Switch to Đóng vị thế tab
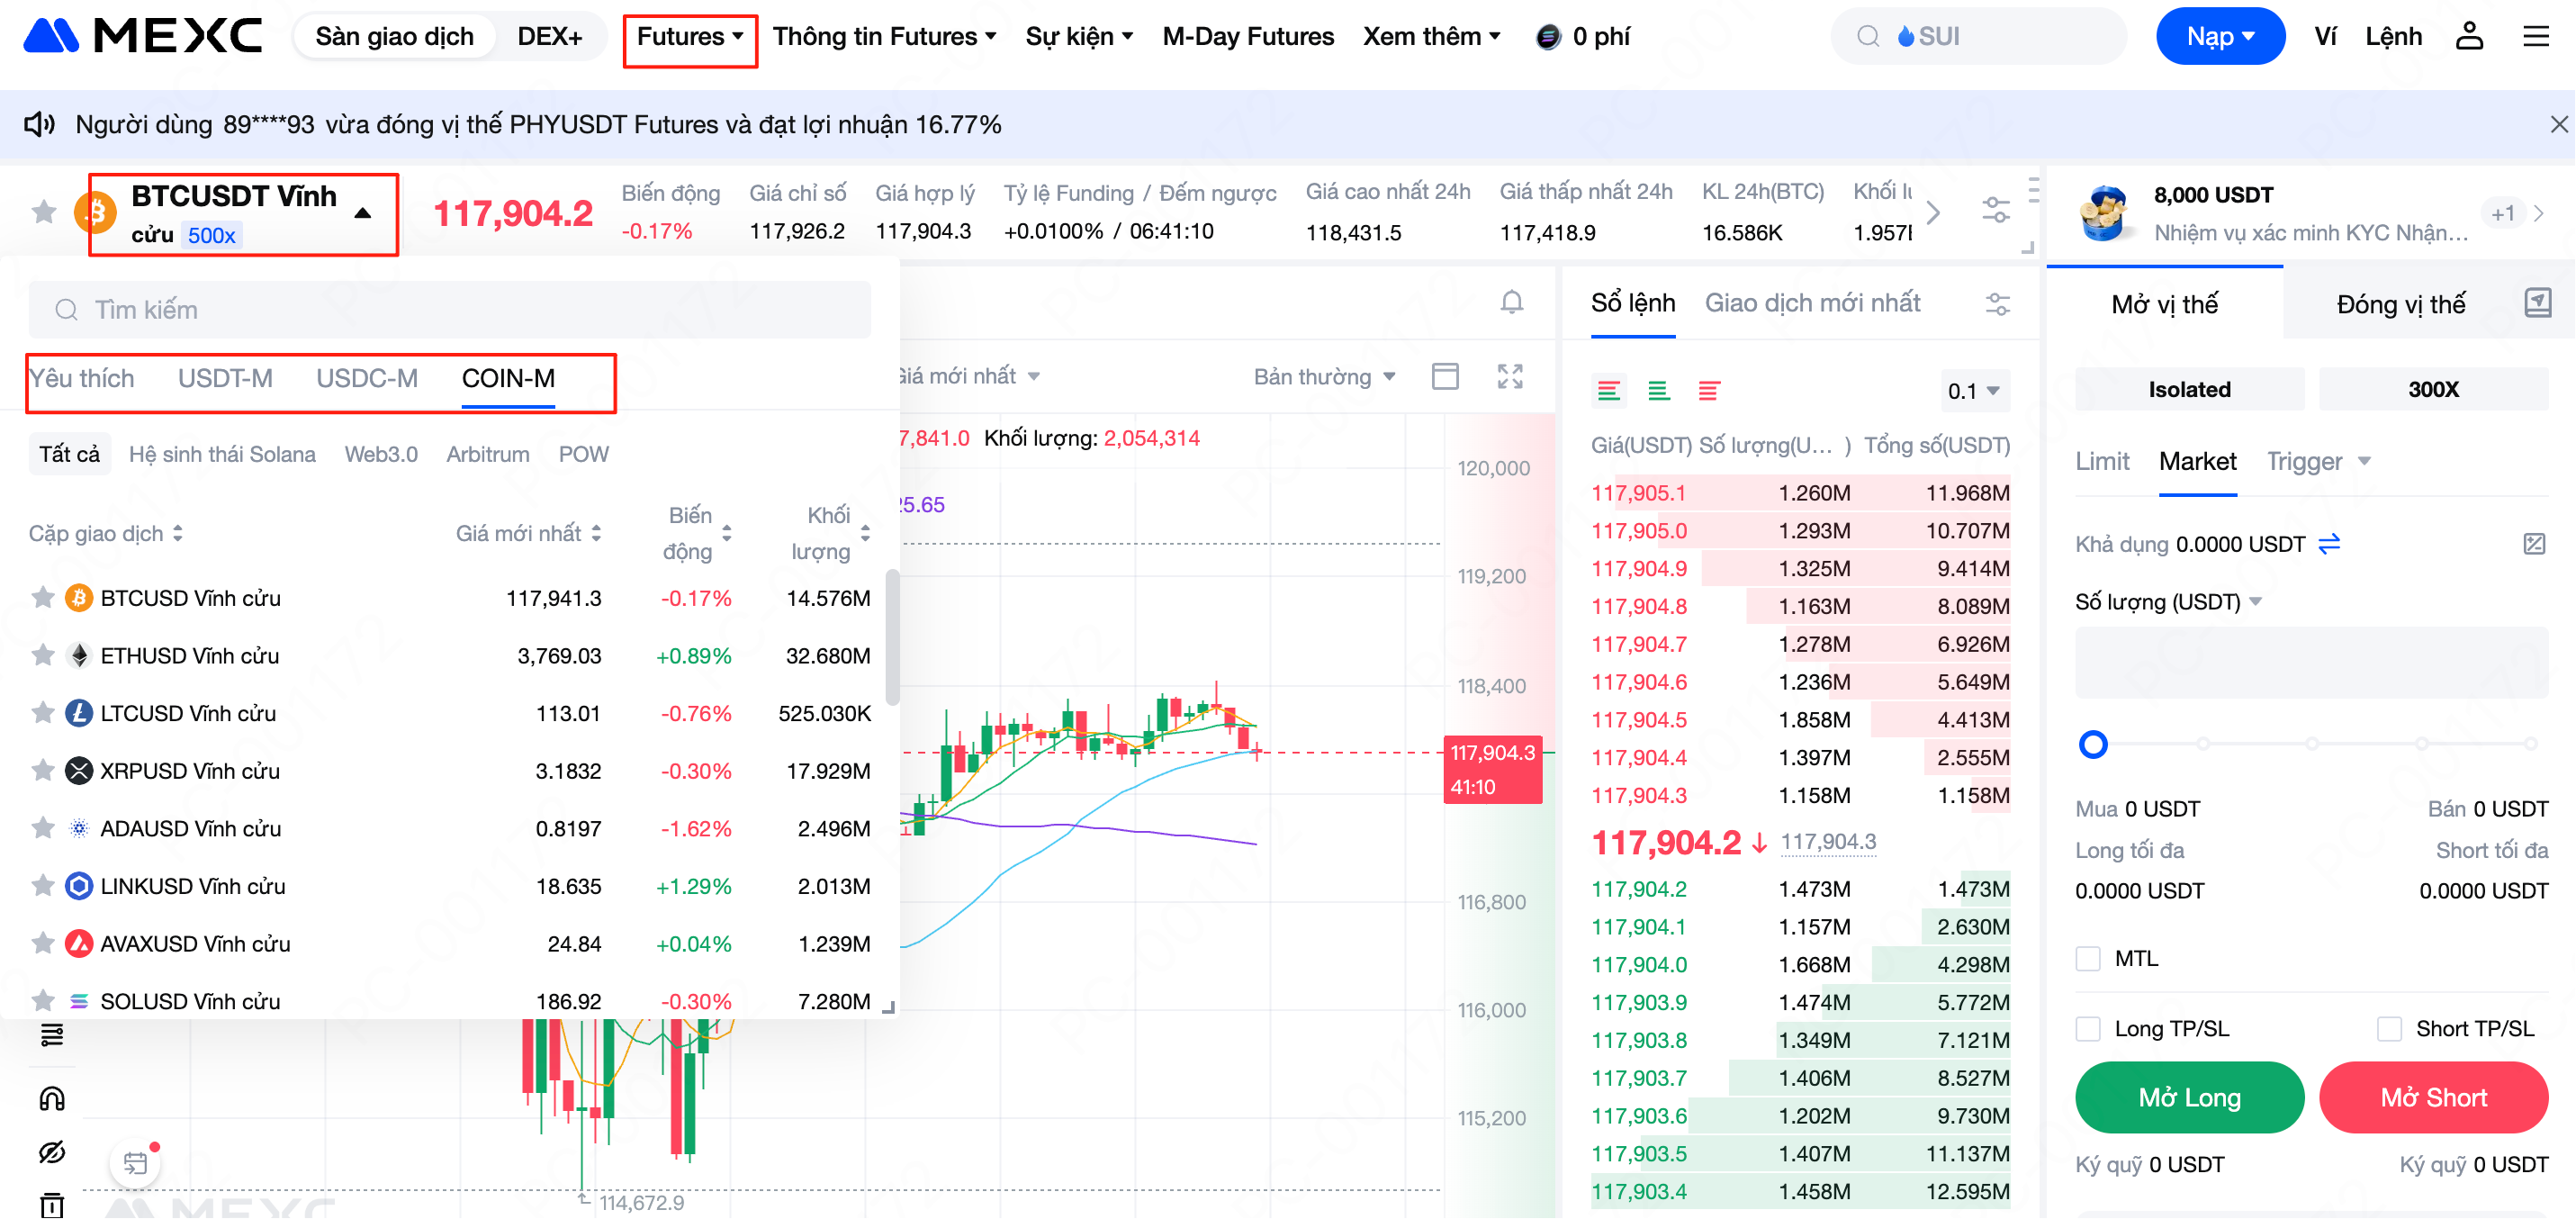 click(2400, 304)
